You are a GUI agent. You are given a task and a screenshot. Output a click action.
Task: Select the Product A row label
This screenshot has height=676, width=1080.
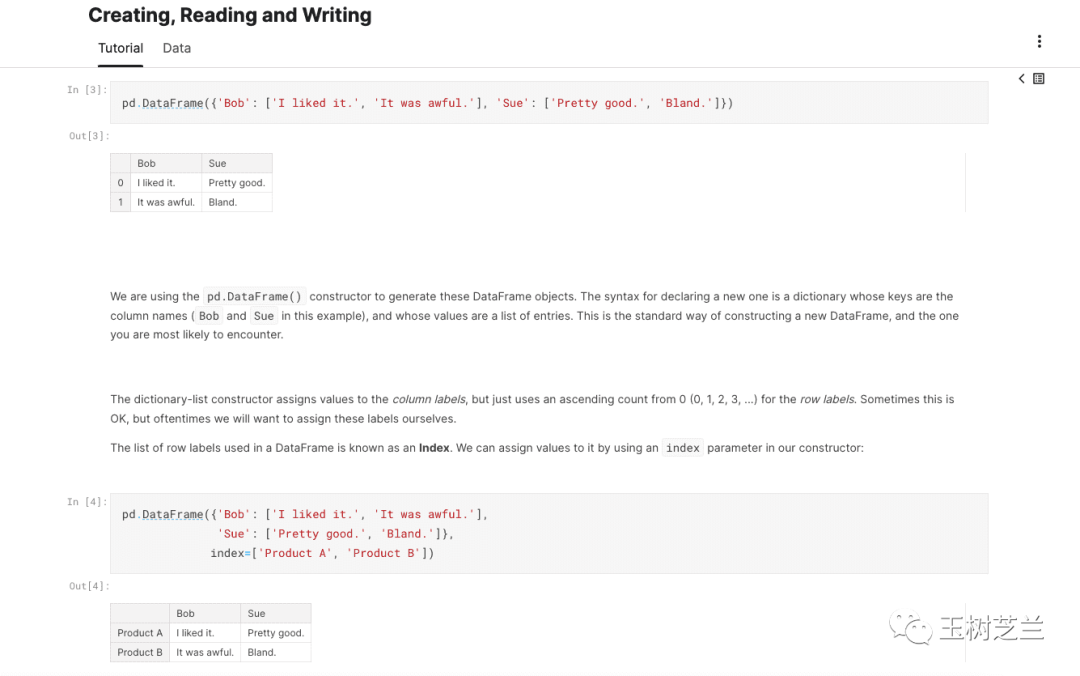pos(140,633)
